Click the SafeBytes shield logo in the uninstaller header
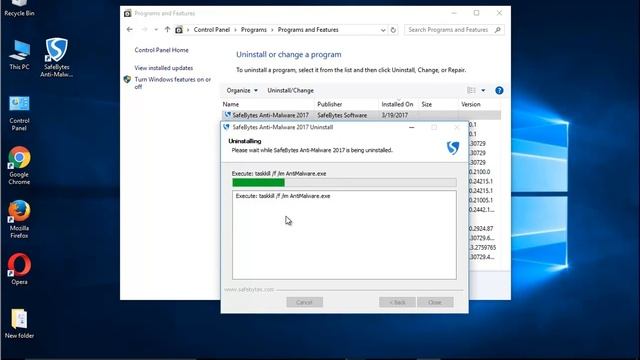 (453, 147)
